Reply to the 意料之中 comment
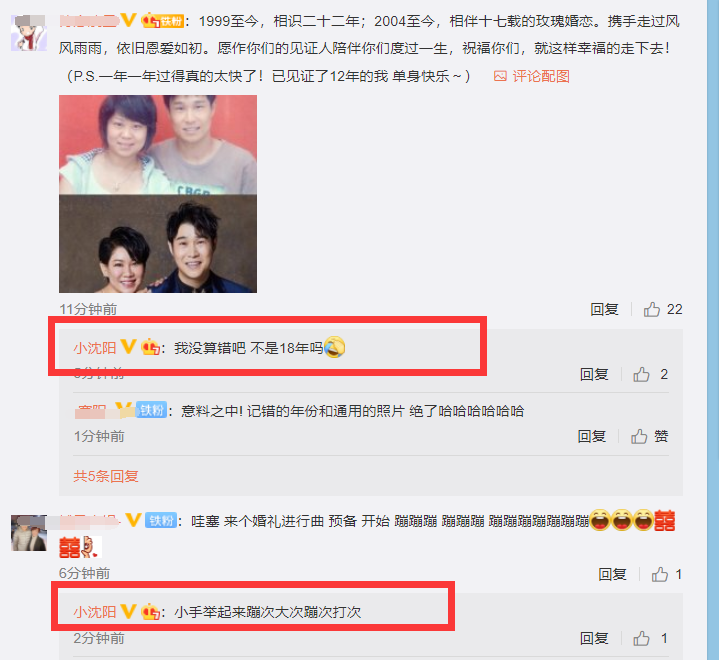719x660 pixels. (x=592, y=436)
